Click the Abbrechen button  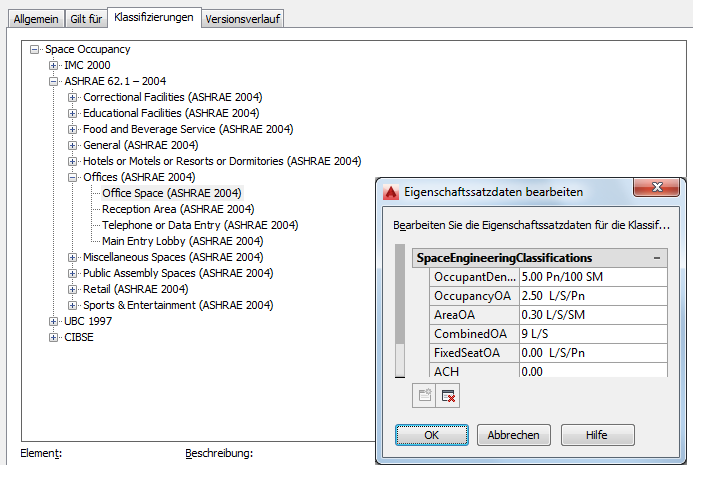coord(514,435)
